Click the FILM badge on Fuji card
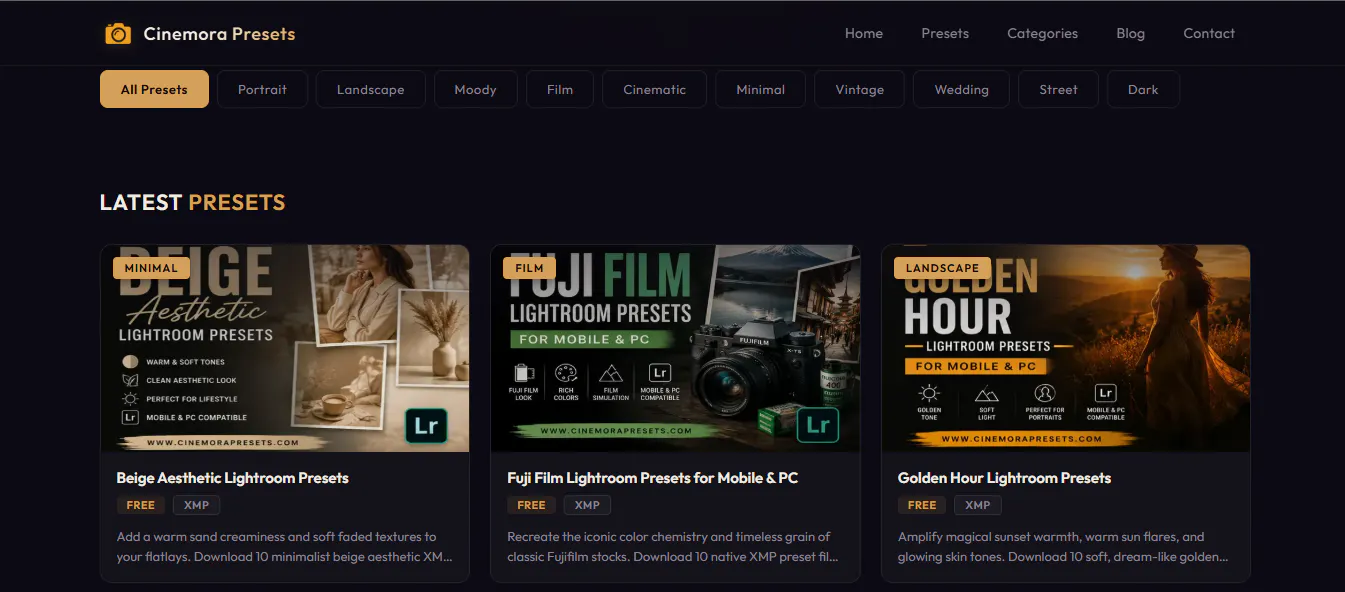Viewport: 1345px width, 592px height. [x=529, y=268]
